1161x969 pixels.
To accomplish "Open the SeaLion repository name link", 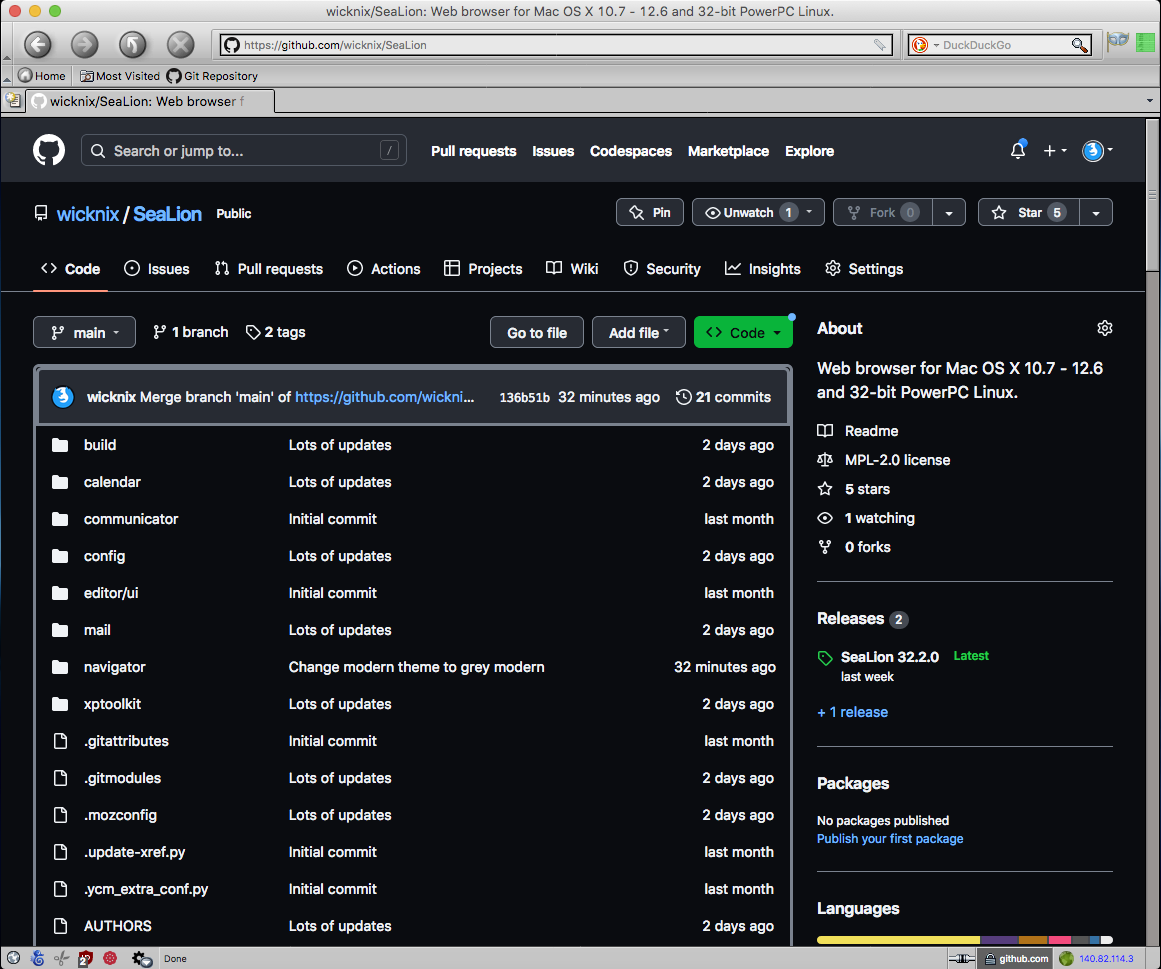I will coord(167,214).
